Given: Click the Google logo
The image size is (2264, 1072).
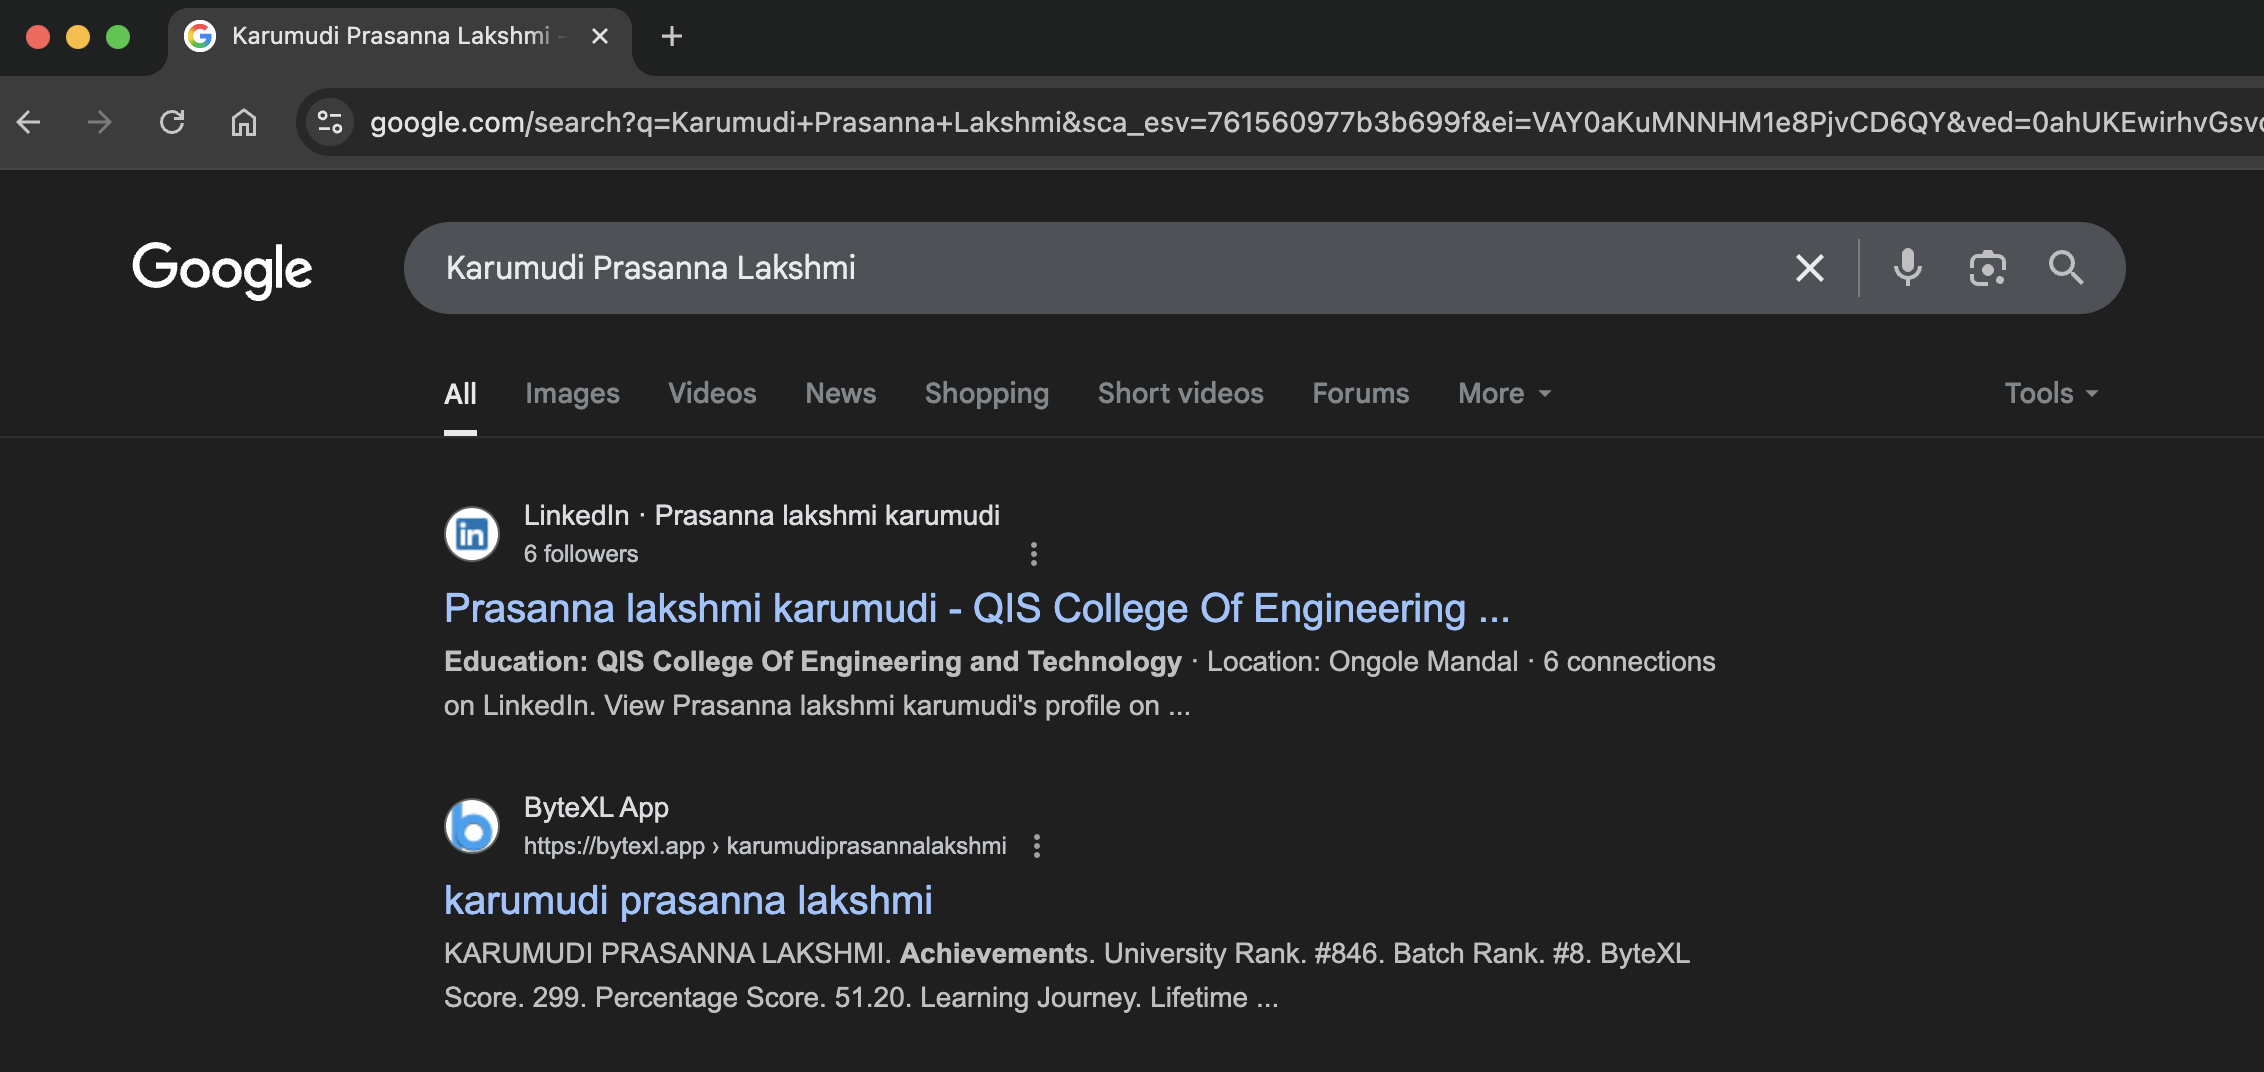Looking at the screenshot, I should point(222,269).
